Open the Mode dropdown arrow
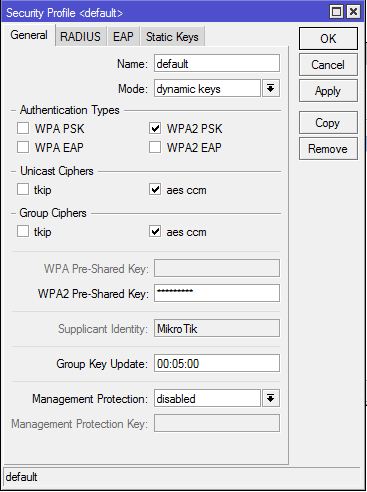The height and width of the screenshot is (492, 367). [x=271, y=88]
